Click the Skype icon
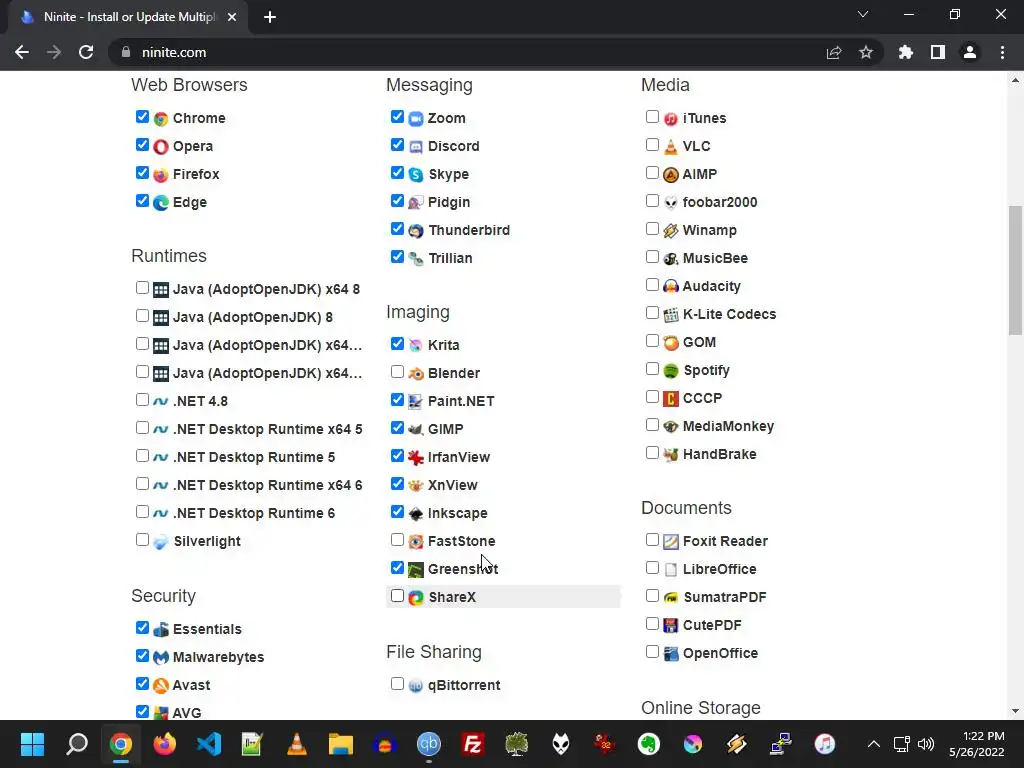This screenshot has width=1024, height=768. [x=416, y=175]
